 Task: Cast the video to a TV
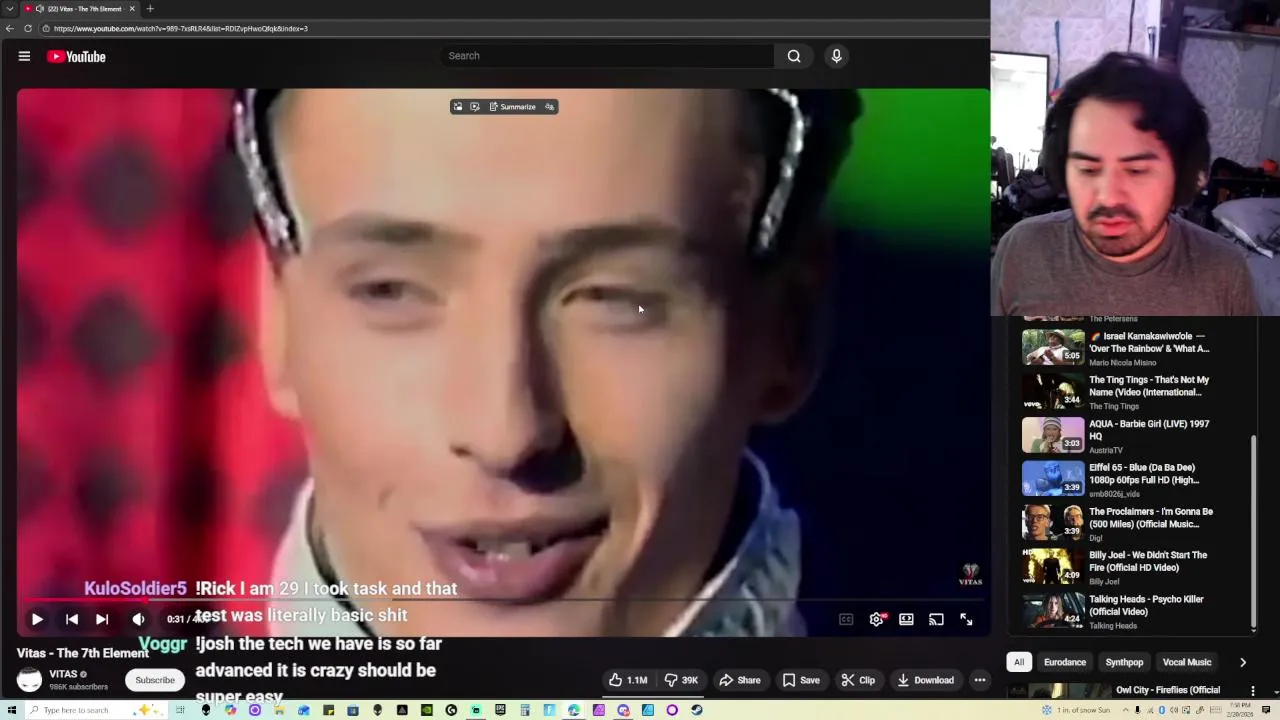[936, 620]
